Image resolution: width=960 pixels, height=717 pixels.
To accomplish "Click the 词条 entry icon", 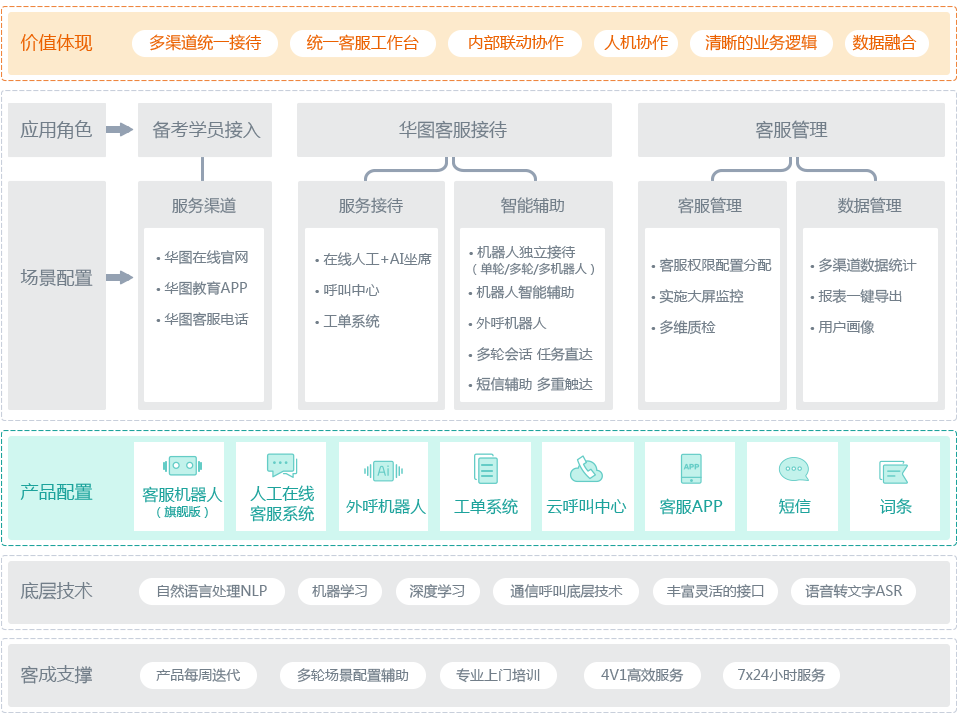I will [x=893, y=472].
